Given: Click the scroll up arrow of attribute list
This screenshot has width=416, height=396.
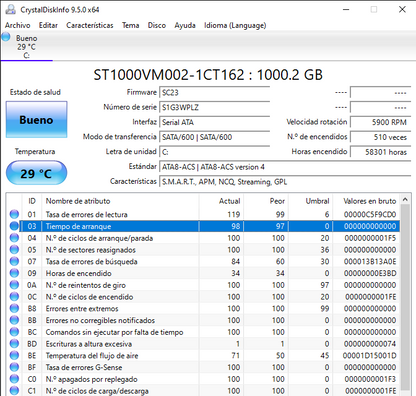Looking at the screenshot, I should click(x=405, y=199).
